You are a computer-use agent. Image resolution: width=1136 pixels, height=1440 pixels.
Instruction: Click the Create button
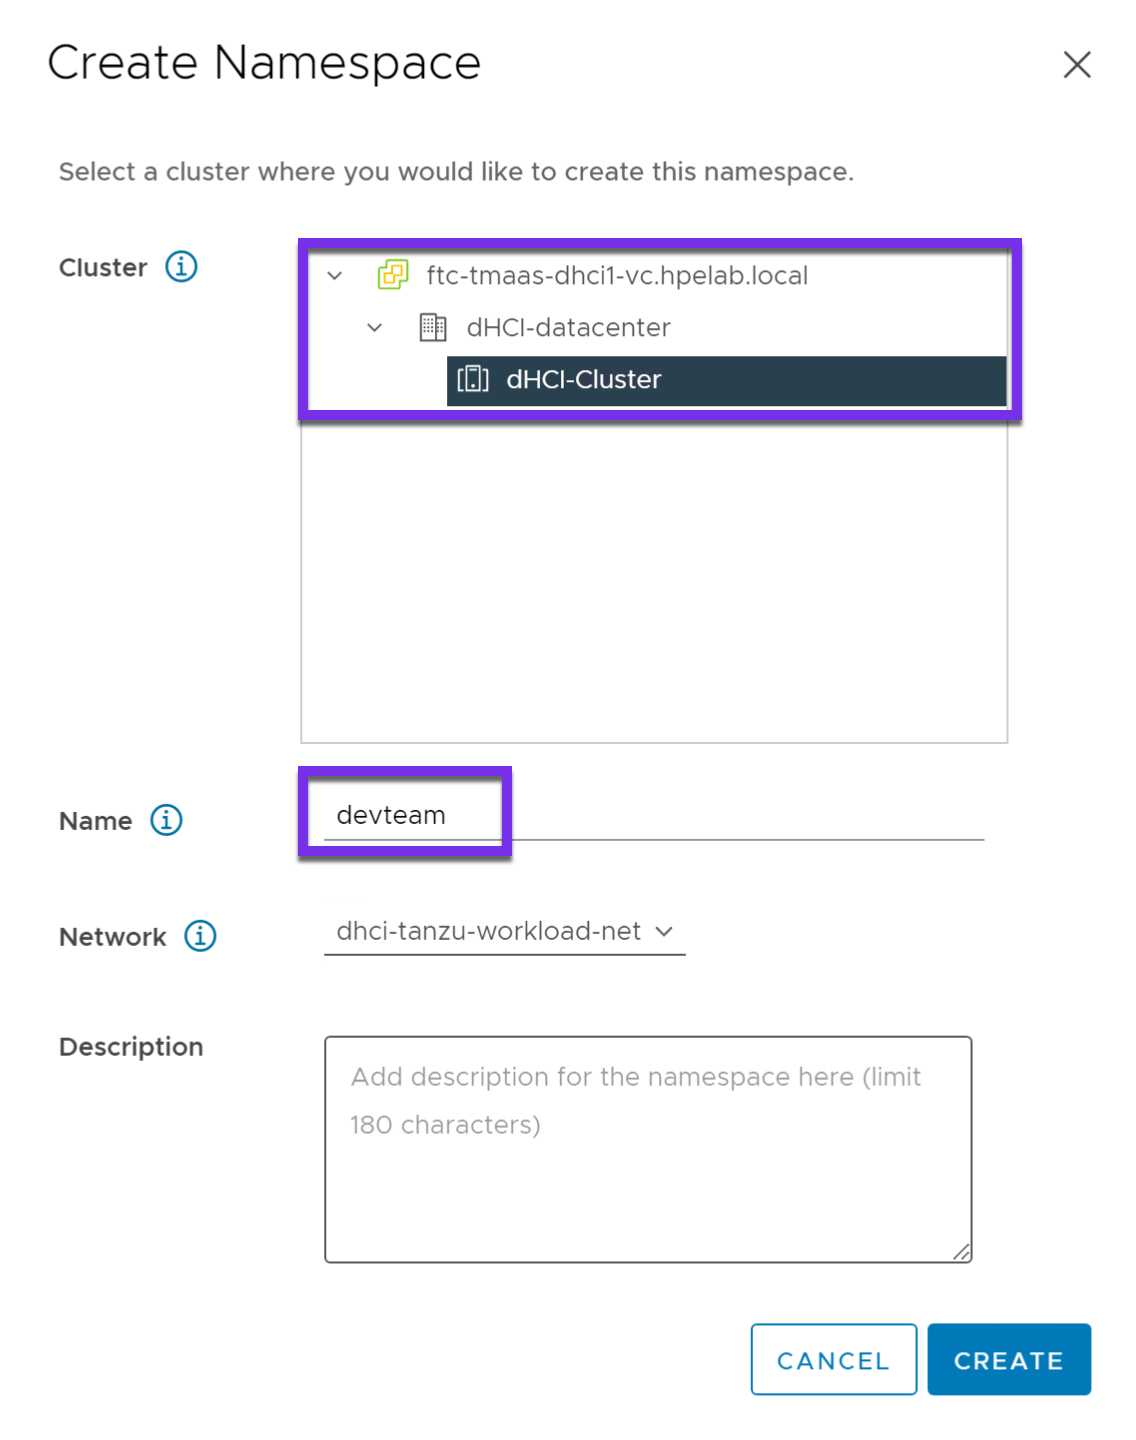(x=1009, y=1359)
